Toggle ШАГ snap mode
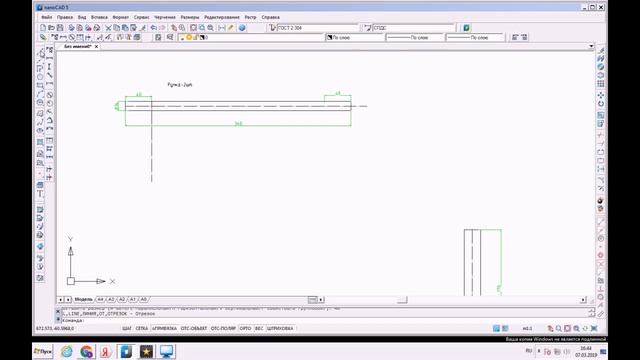Image resolution: width=640 pixels, height=360 pixels. [127, 328]
